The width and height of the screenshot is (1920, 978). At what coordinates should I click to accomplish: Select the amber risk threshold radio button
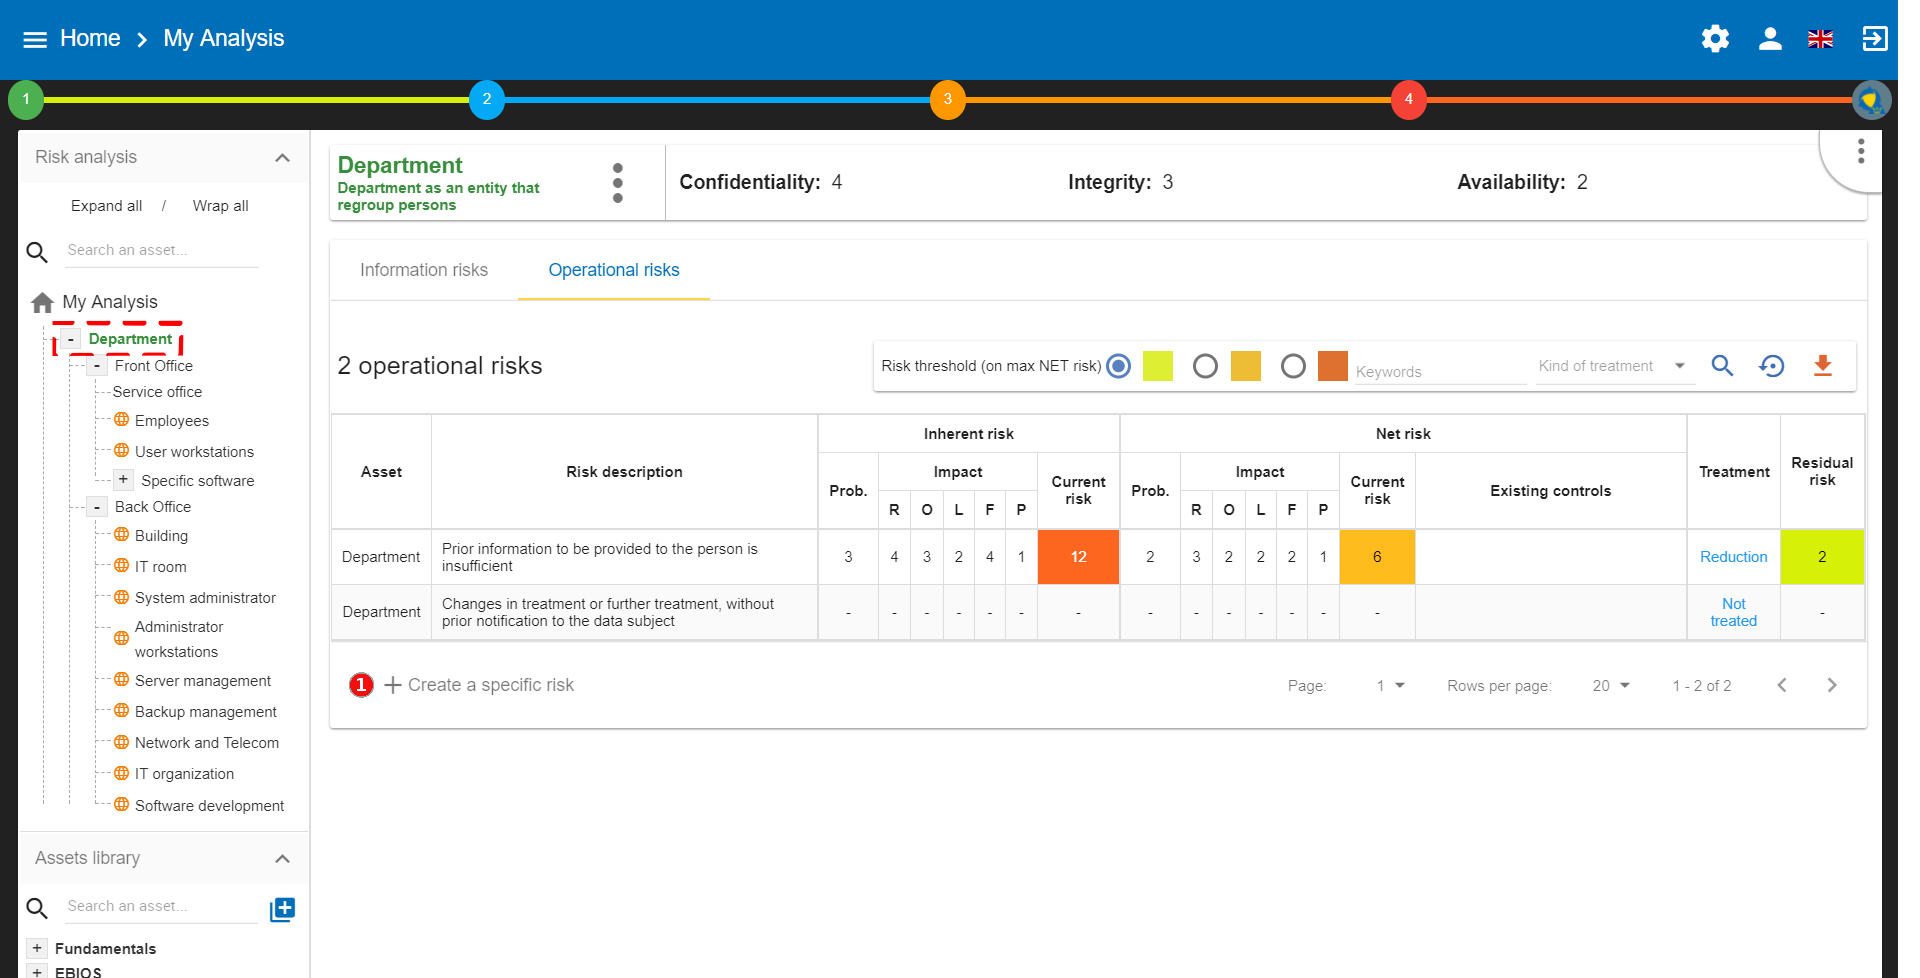[1205, 366]
